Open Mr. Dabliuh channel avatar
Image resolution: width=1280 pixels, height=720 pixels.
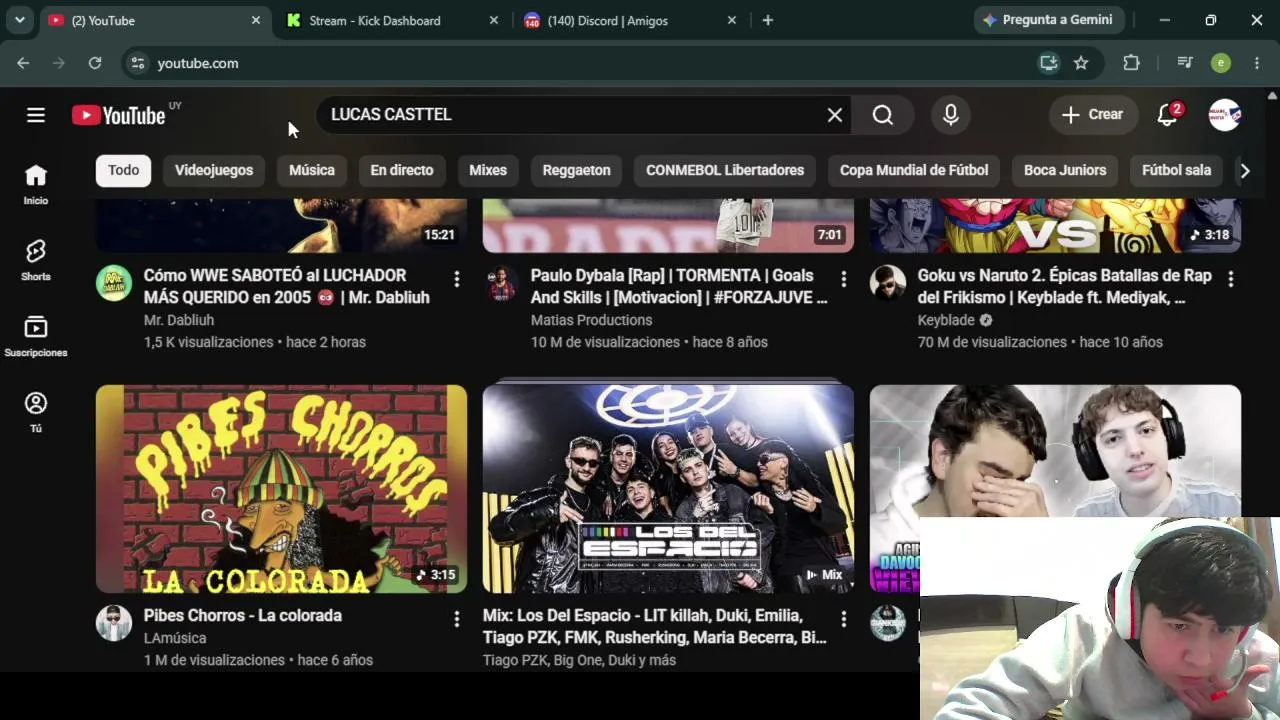pyautogui.click(x=114, y=283)
